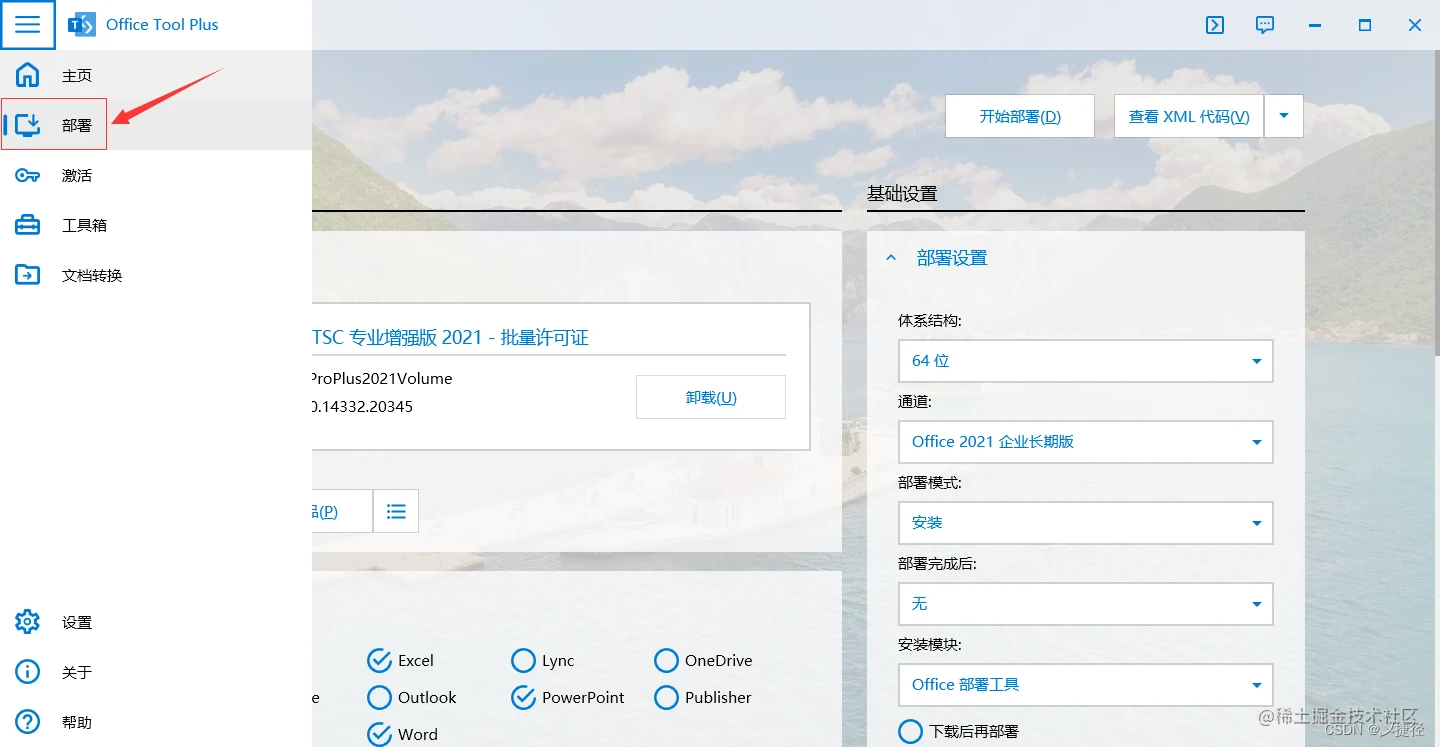Click the 开始部署 button
The width and height of the screenshot is (1440, 747).
[1019, 116]
